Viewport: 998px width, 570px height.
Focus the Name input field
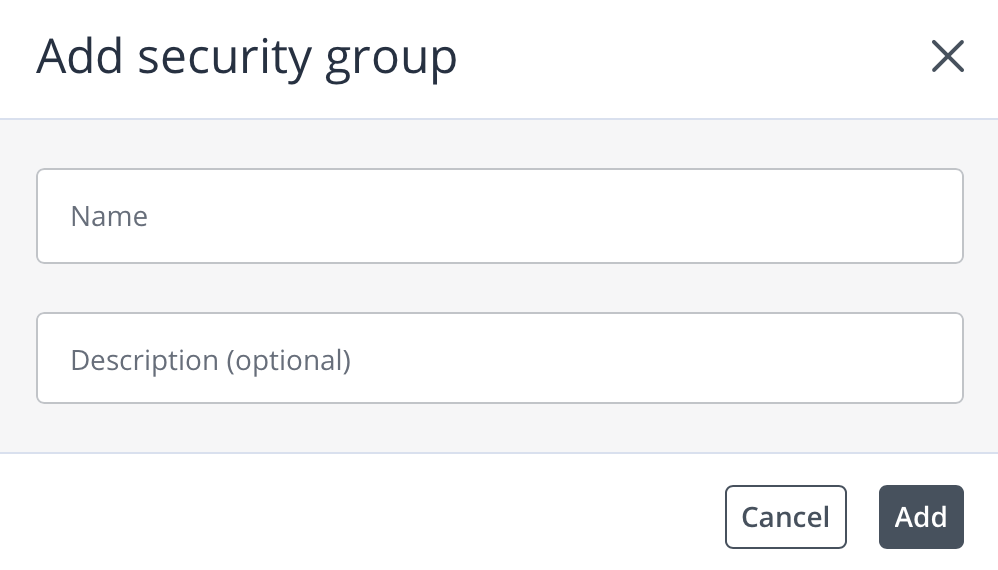pos(499,216)
